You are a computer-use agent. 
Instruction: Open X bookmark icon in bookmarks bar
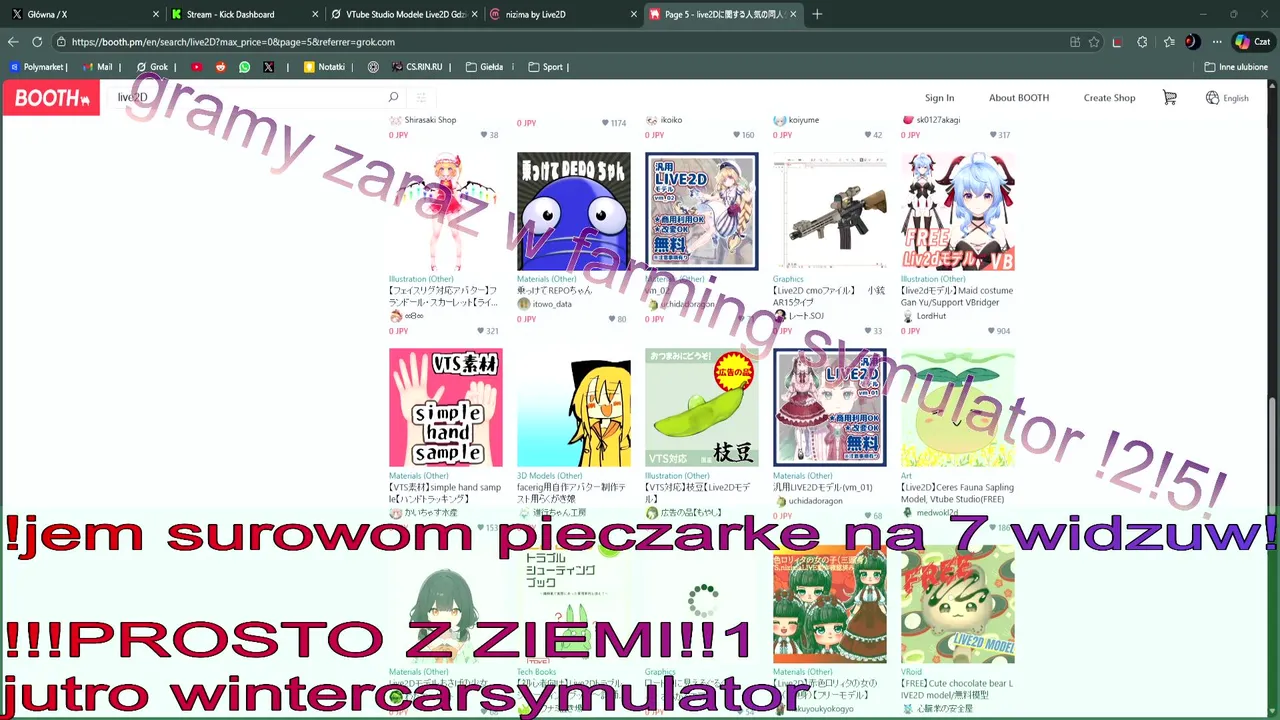[268, 67]
